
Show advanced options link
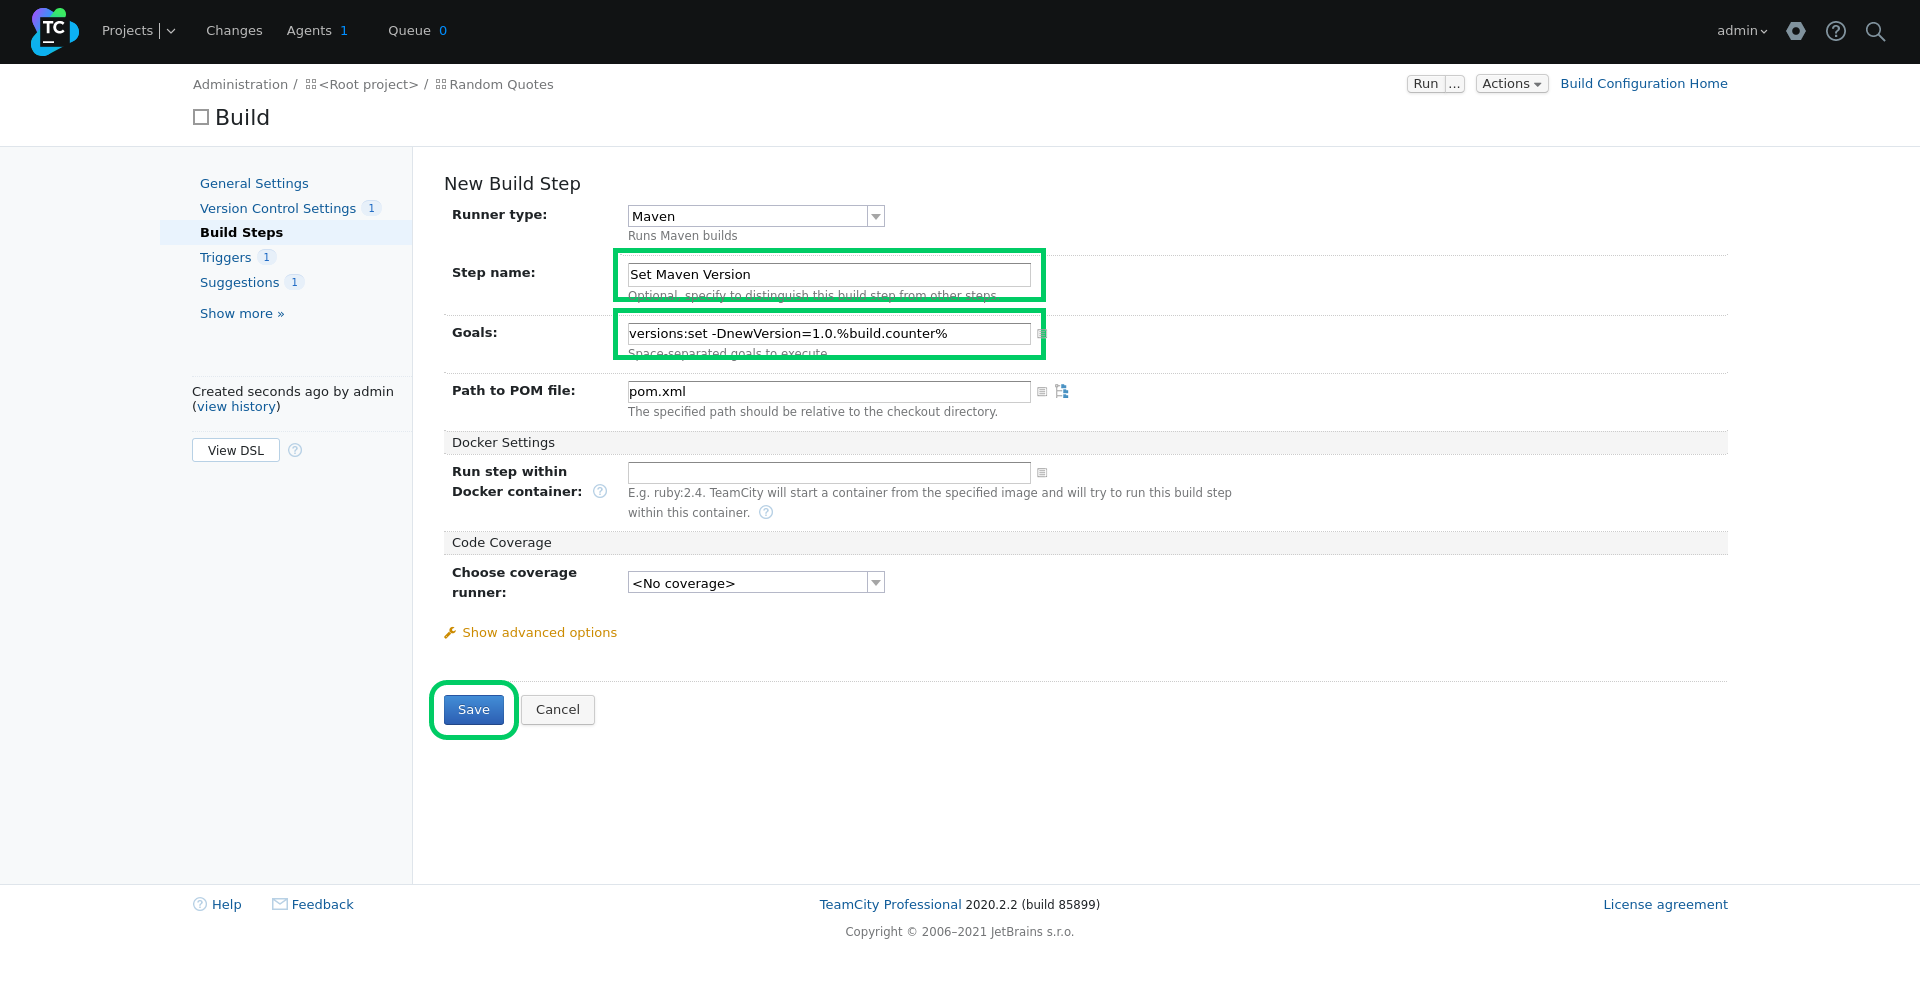539,633
